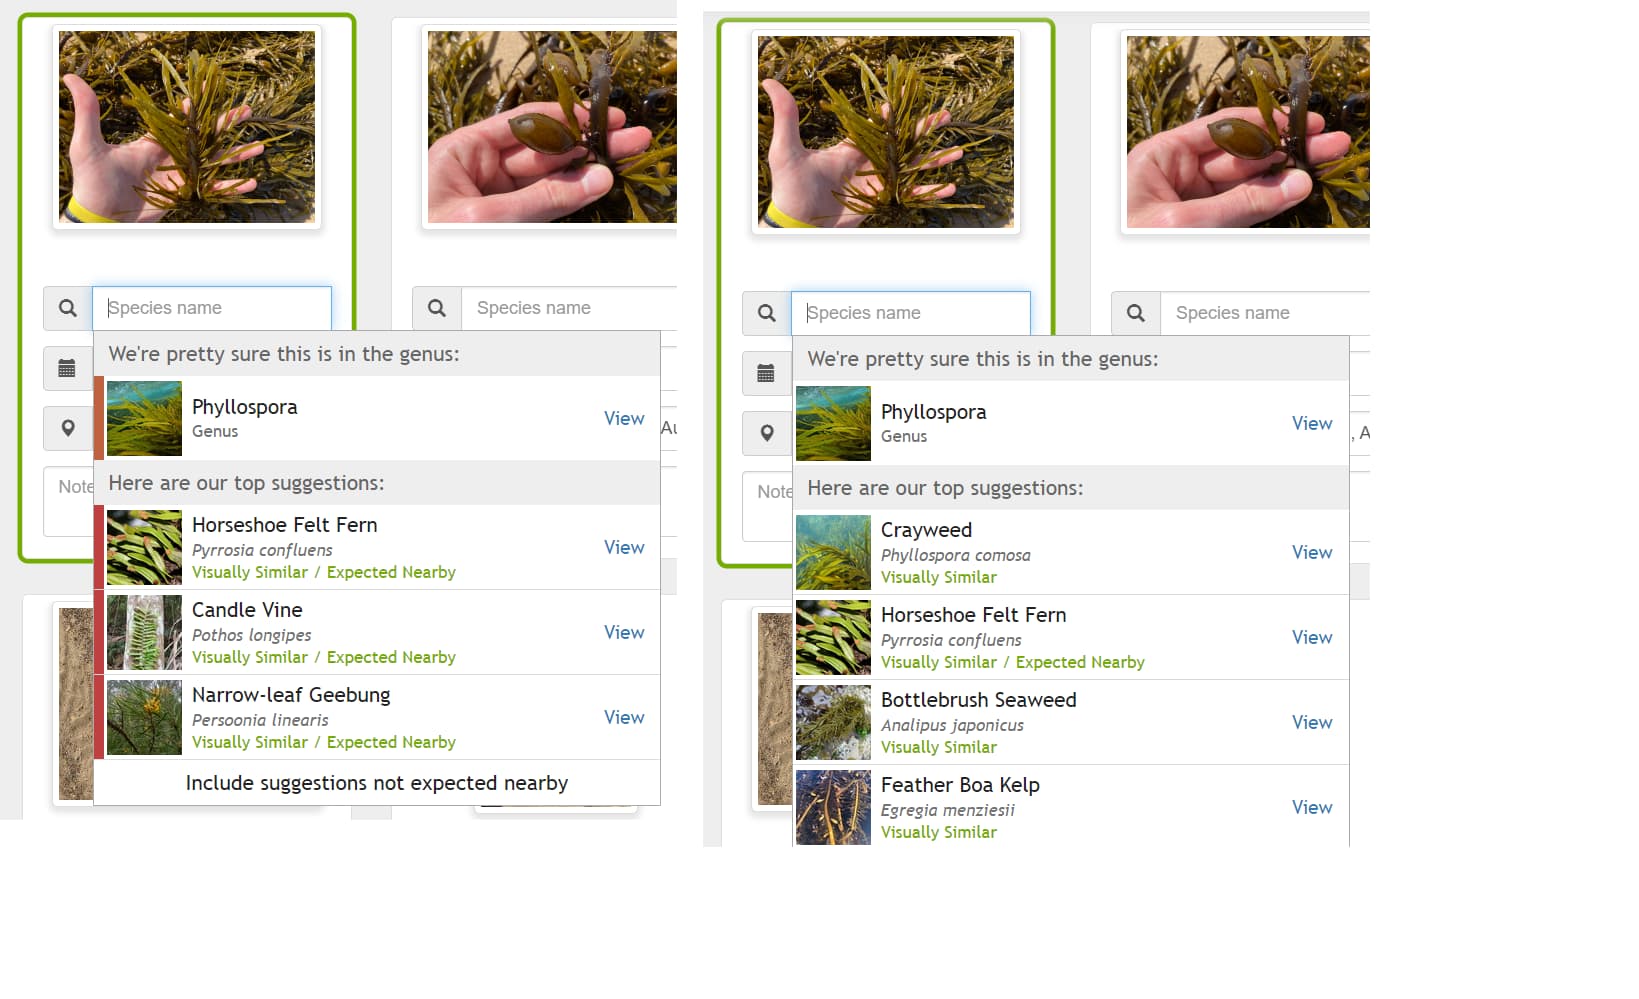Click the calendar icon in the right panel

(x=766, y=373)
